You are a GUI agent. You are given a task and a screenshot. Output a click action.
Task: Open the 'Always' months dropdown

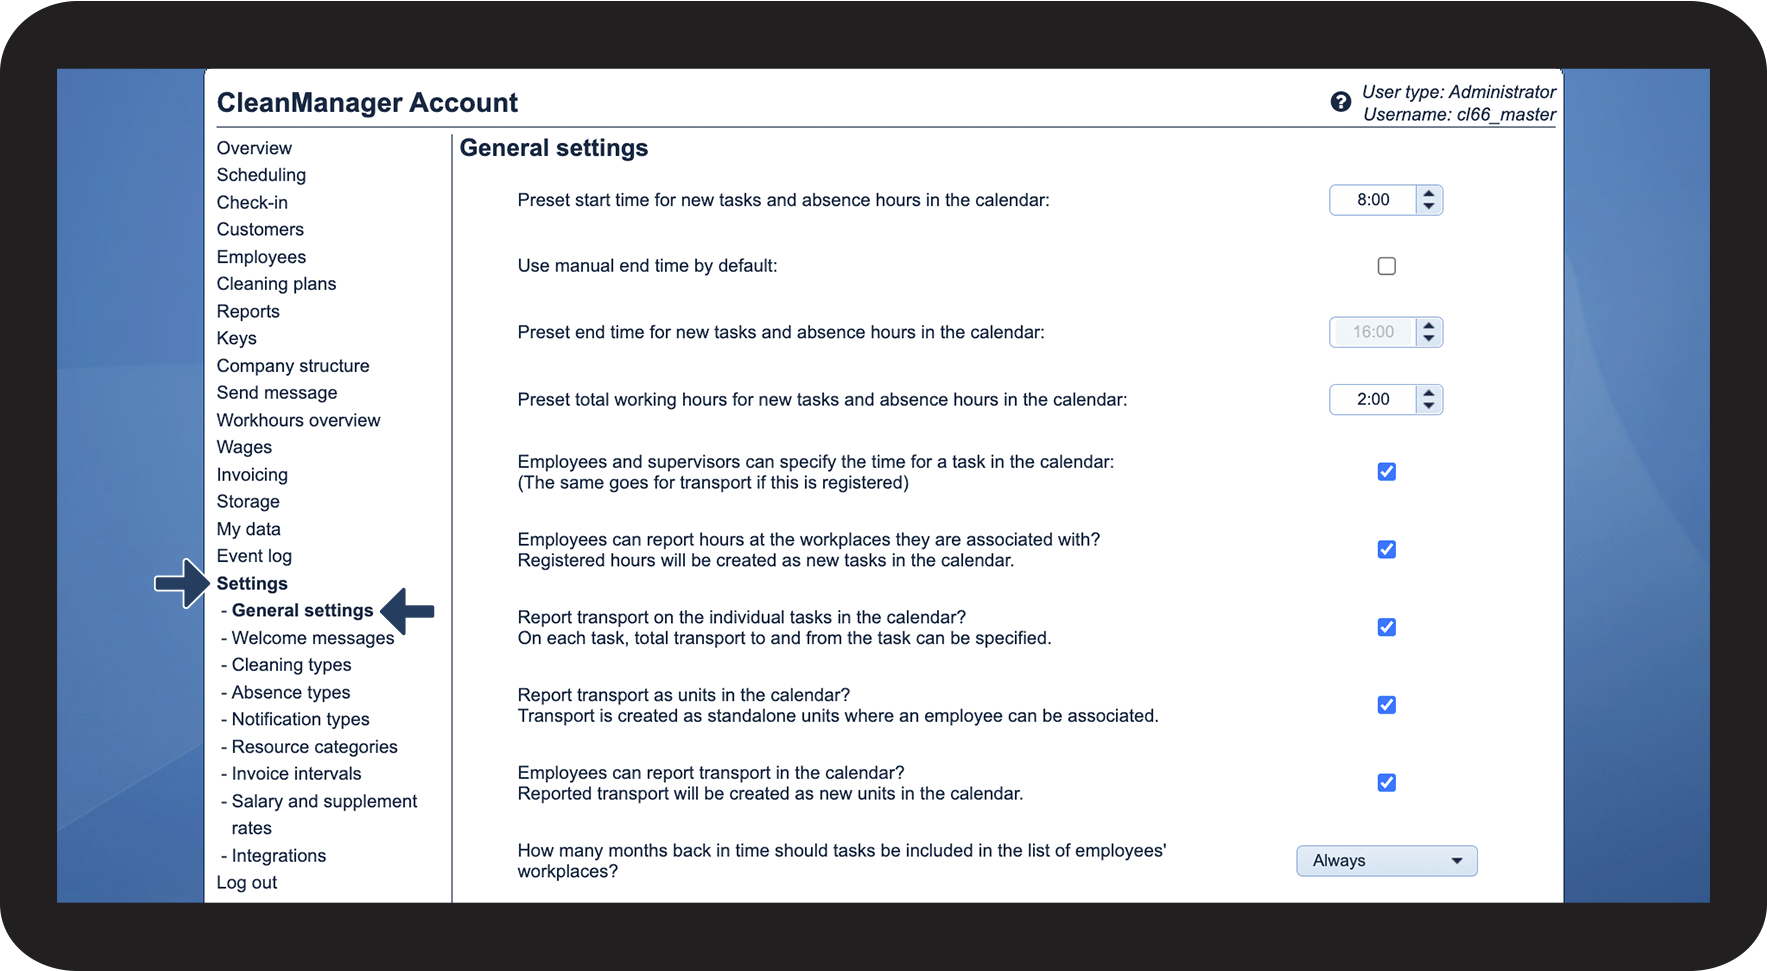1386,861
